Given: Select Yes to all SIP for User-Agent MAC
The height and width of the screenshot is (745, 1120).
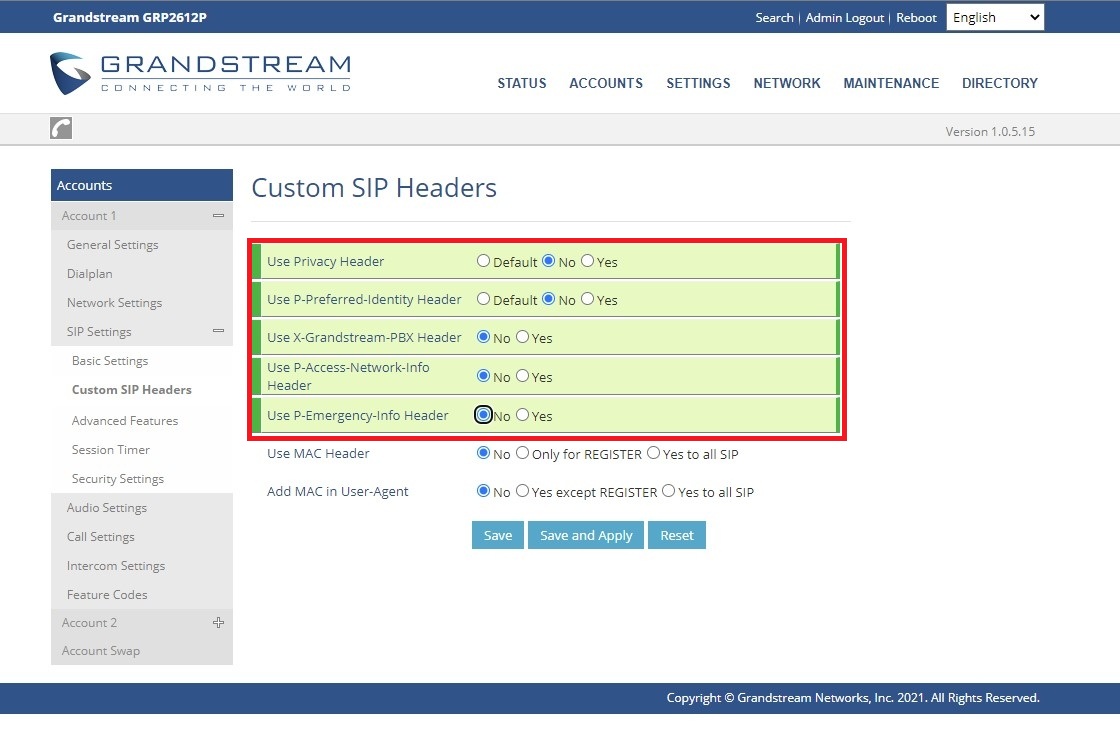Looking at the screenshot, I should click(x=669, y=491).
